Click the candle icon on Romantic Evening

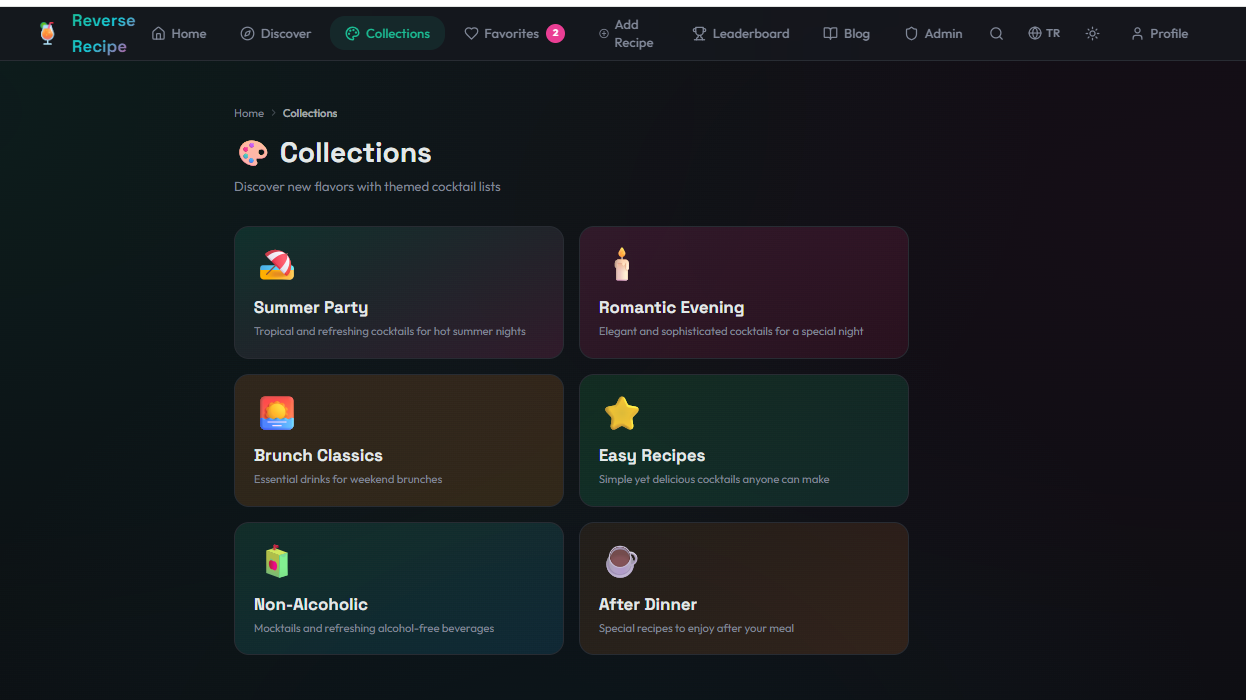(621, 263)
